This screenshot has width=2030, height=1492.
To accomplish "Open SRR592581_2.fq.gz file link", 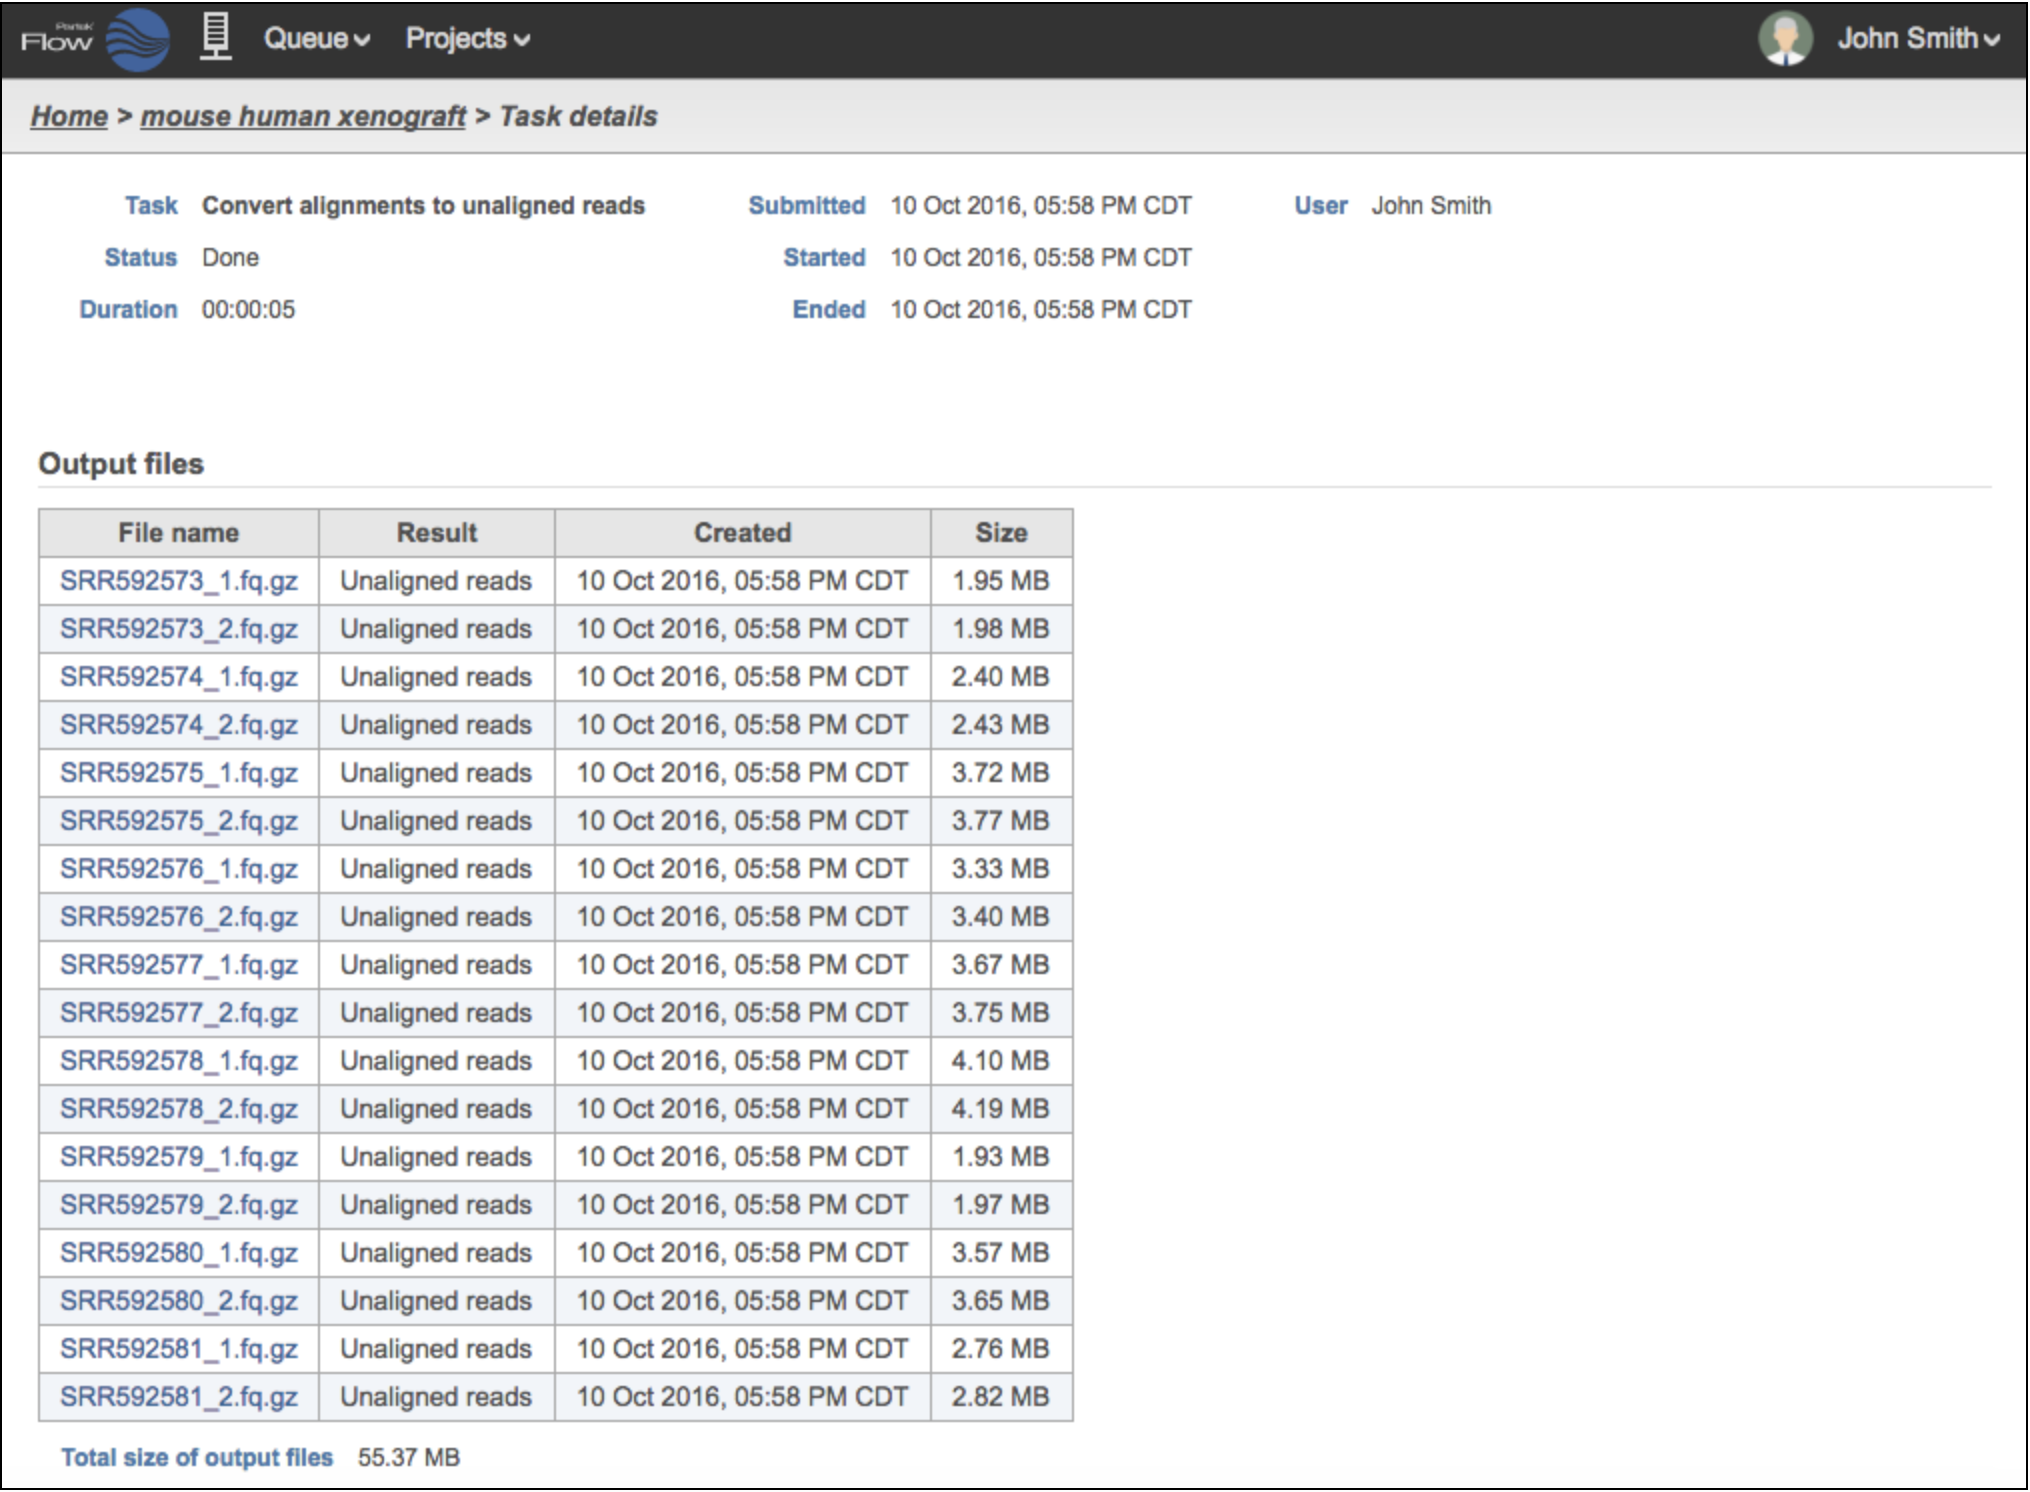I will (178, 1397).
